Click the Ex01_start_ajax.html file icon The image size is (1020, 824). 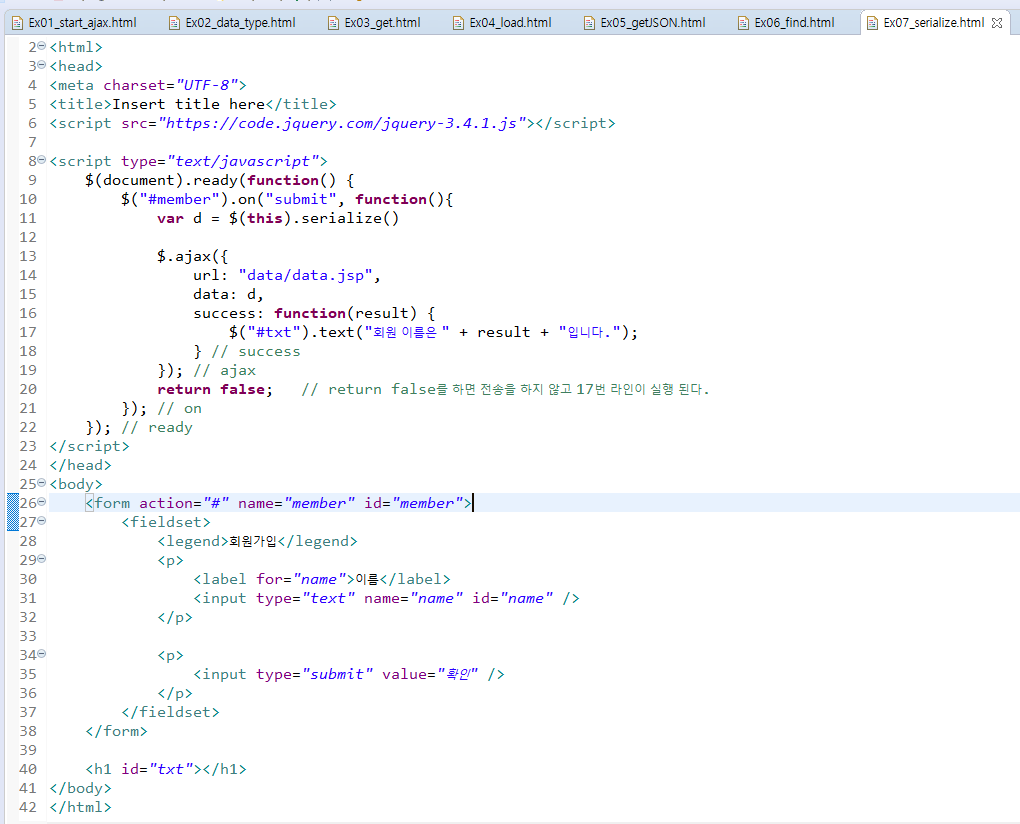coord(18,23)
